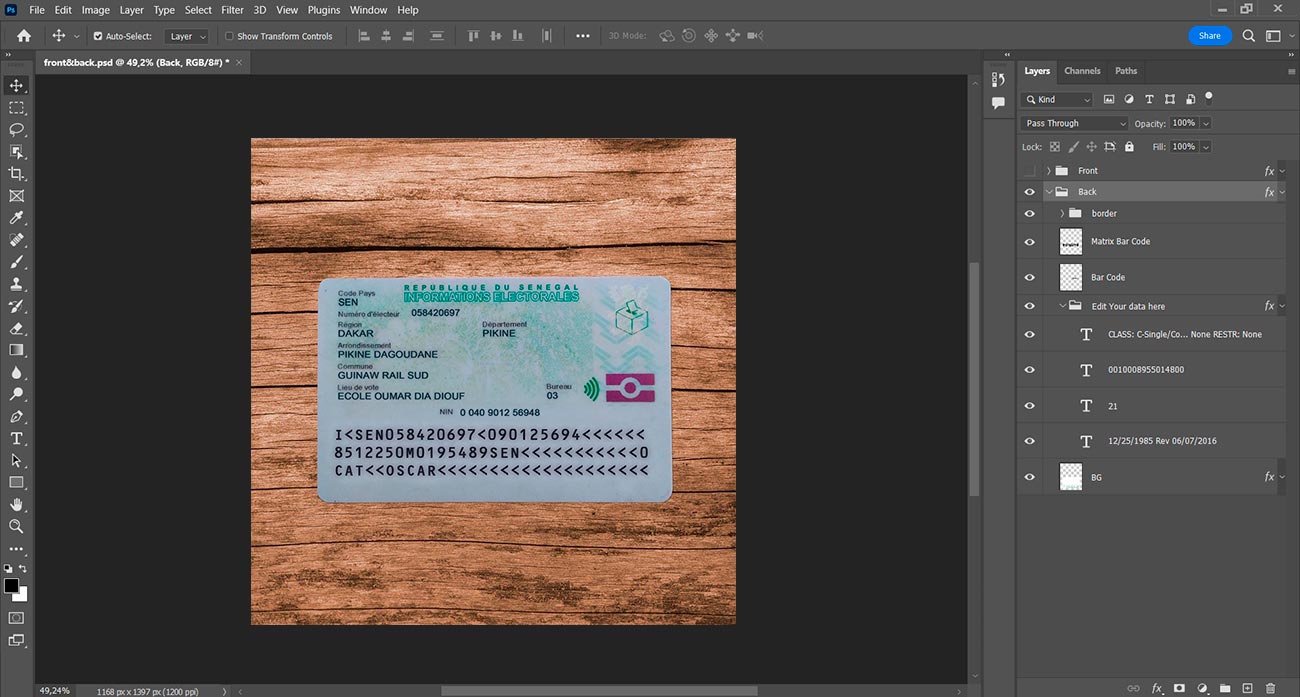Expand the Front layer group

pyautogui.click(x=1048, y=171)
